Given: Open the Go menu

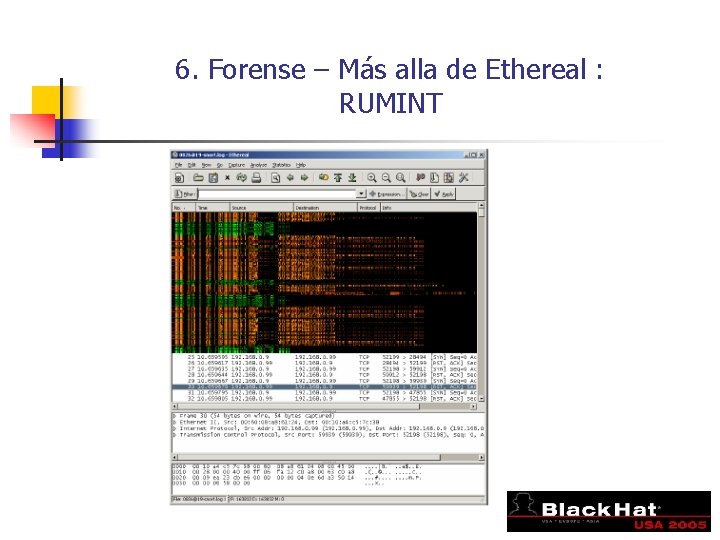Looking at the screenshot, I should pyautogui.click(x=219, y=165).
